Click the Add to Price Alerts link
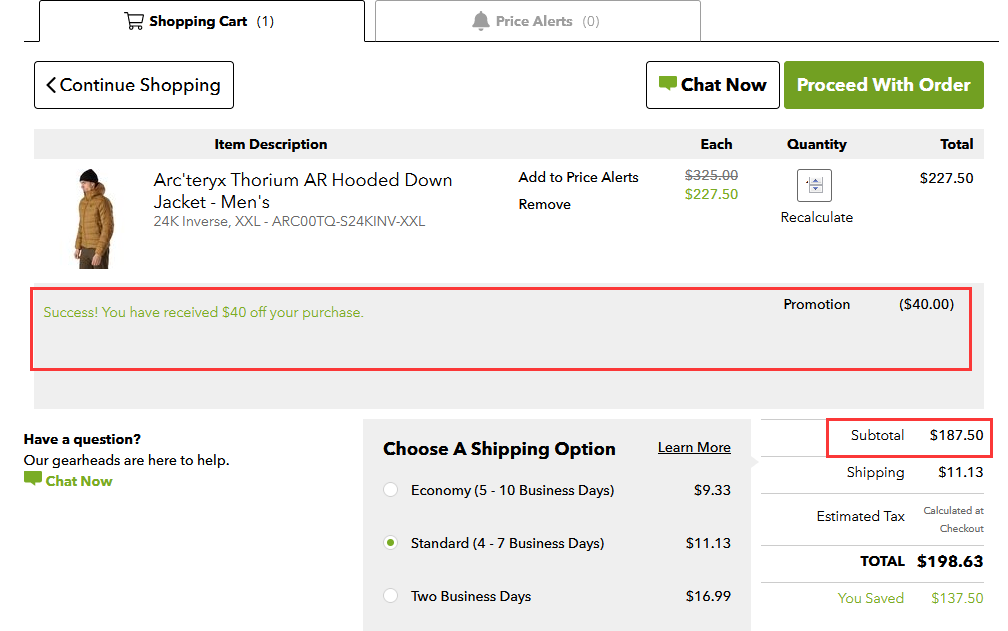The width and height of the screenshot is (1008, 631). [578, 177]
